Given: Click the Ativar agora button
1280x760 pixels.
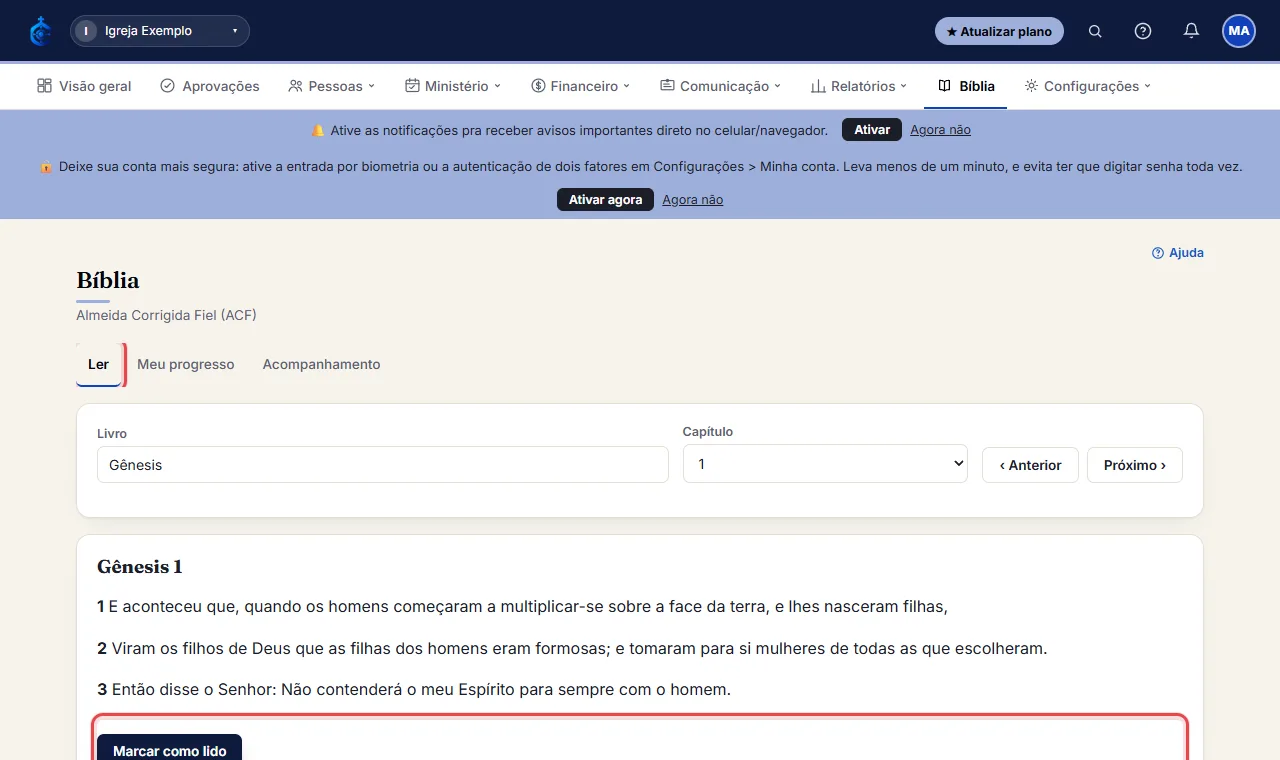Looking at the screenshot, I should [x=605, y=200].
